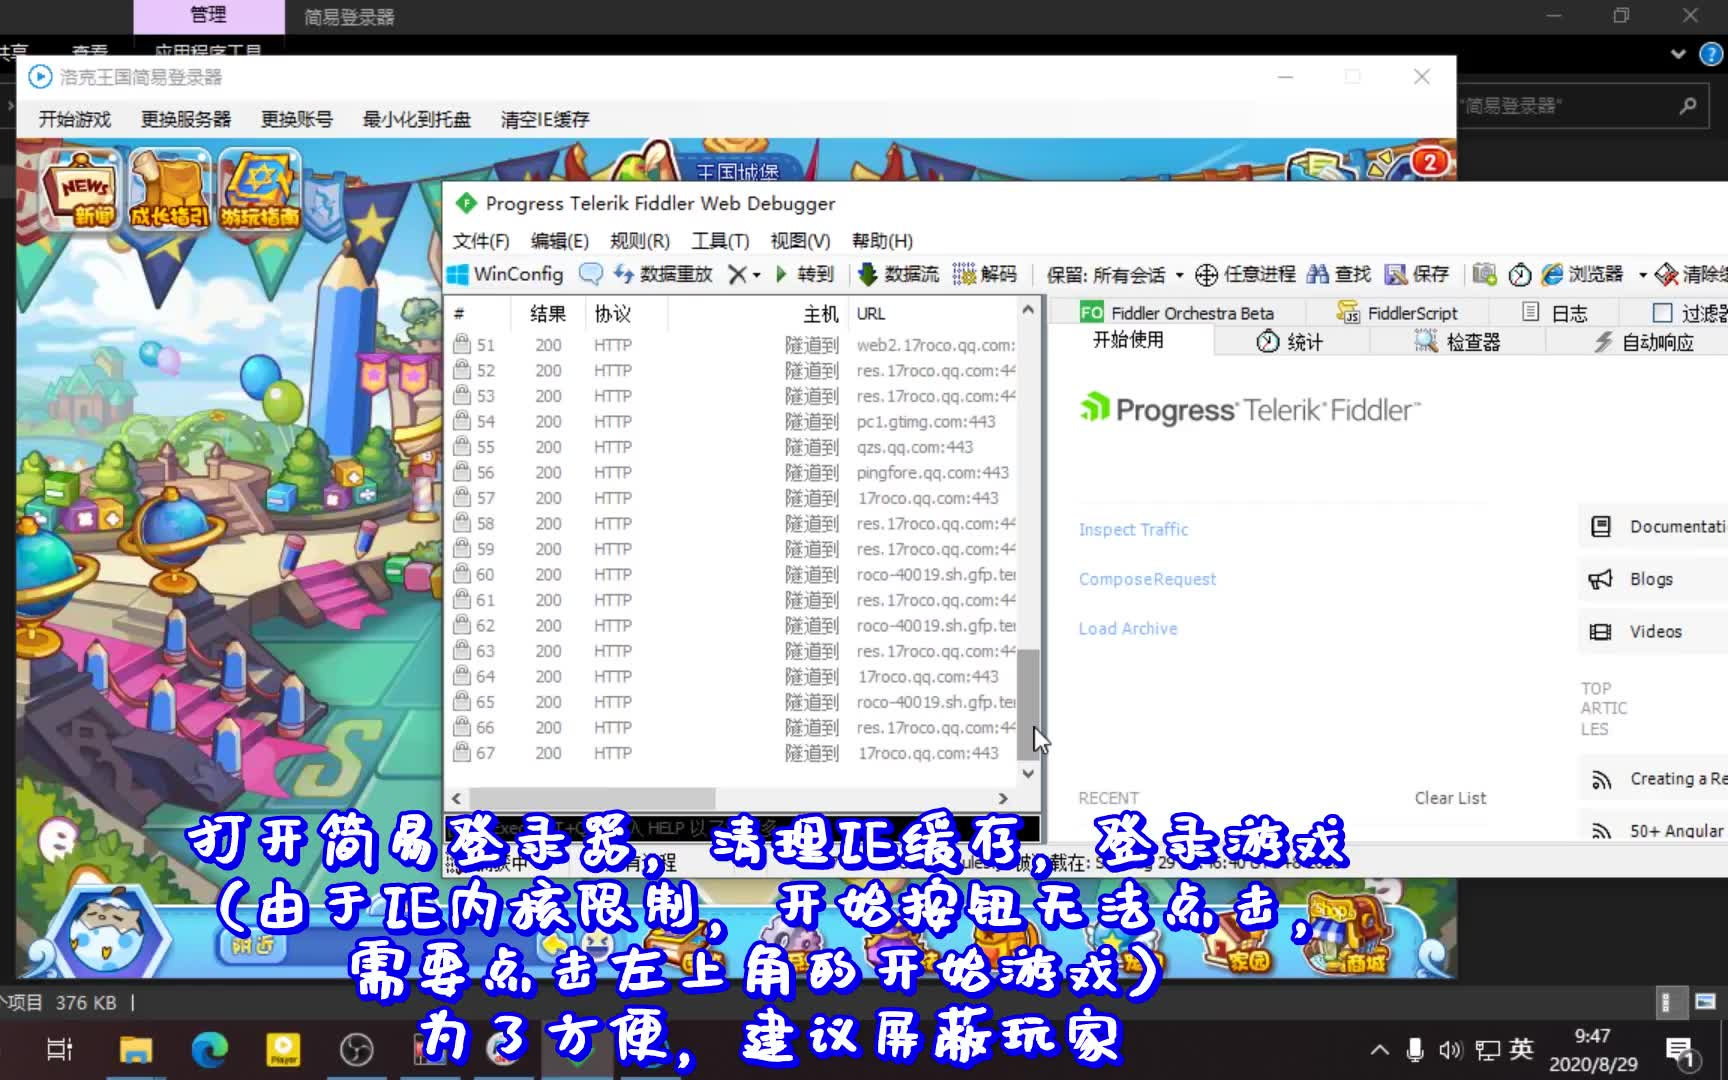
Task: Click WinConfig in Fiddler toolbar
Action: (x=505, y=274)
